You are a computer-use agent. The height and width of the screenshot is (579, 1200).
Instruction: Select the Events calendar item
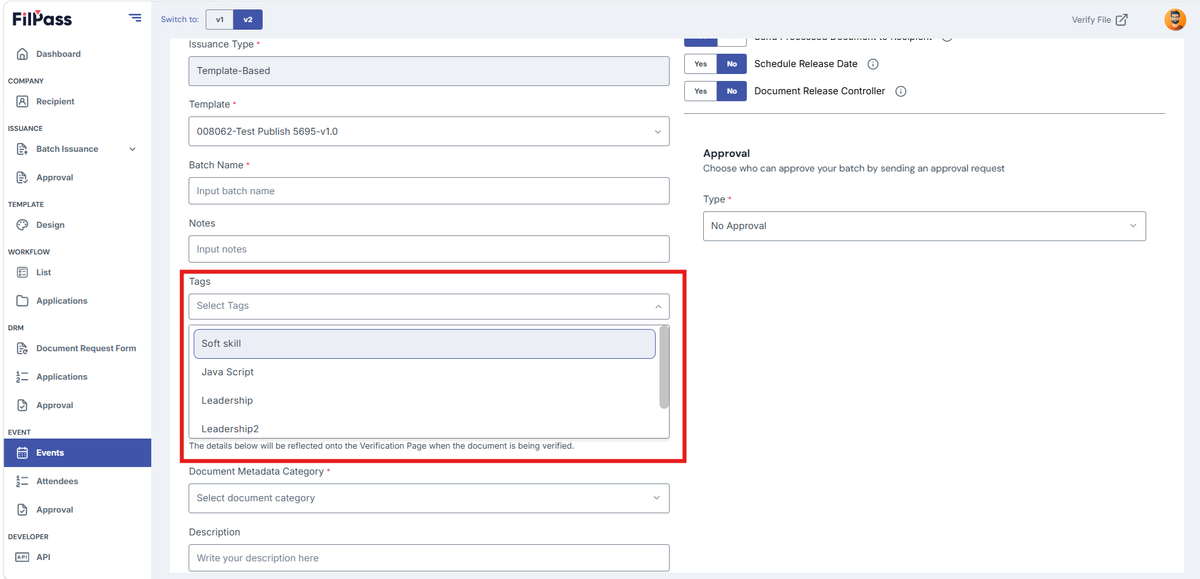[x=76, y=453]
